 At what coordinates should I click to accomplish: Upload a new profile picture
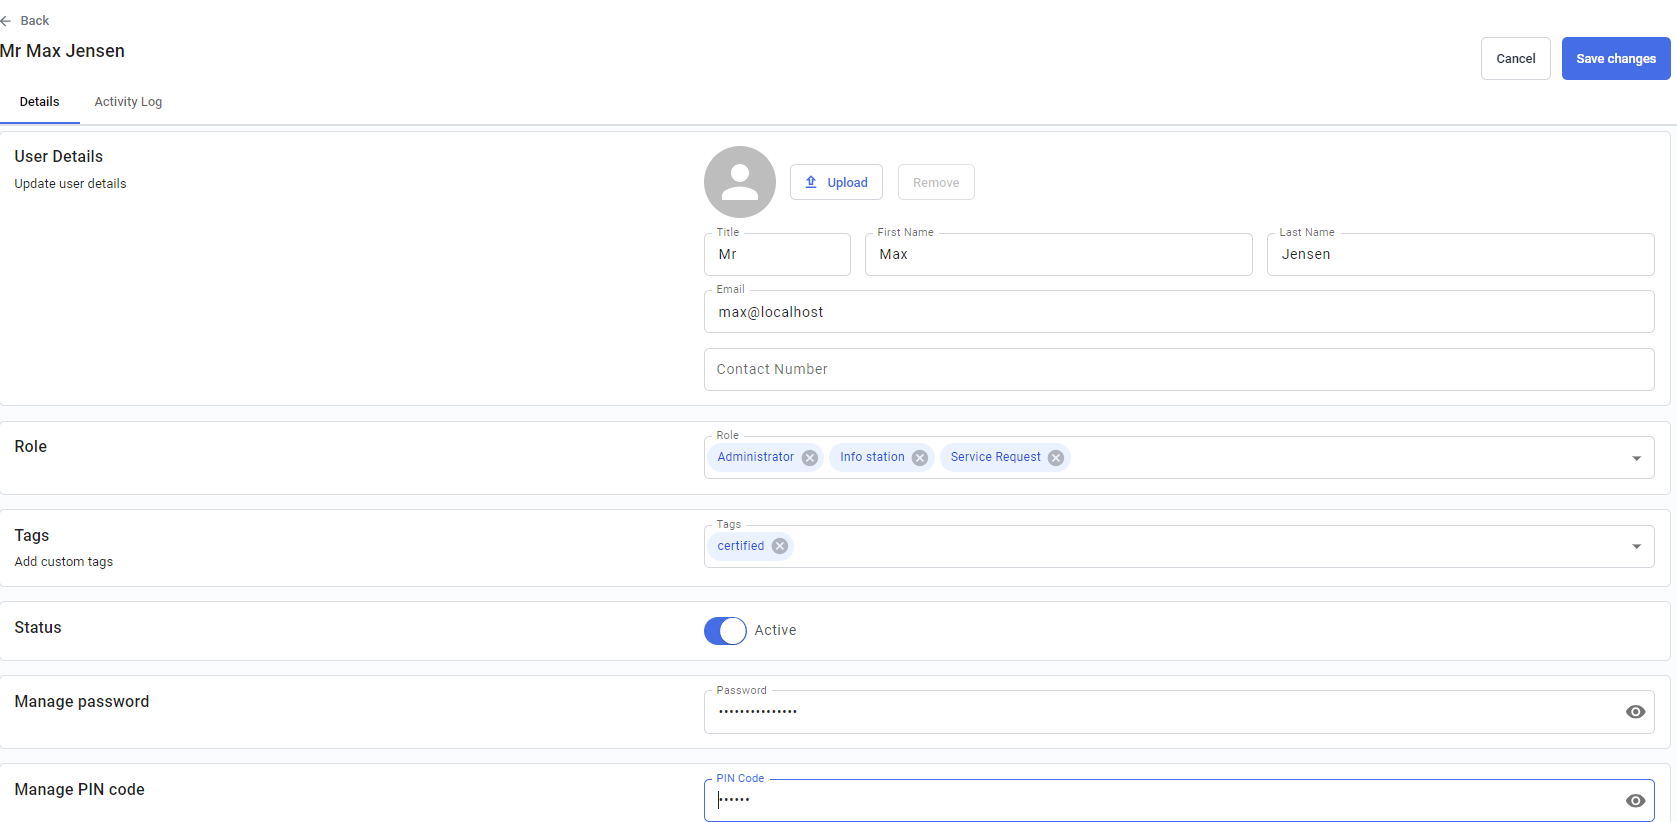click(x=836, y=182)
